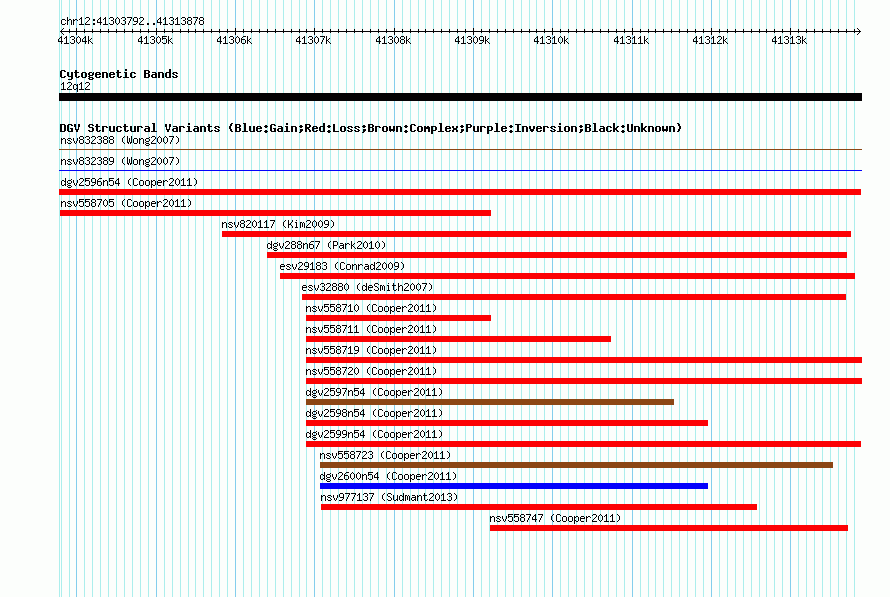Click the nsv977137 (Sudmant2013) label
Viewport: 890px width, 597px height.
[389, 497]
